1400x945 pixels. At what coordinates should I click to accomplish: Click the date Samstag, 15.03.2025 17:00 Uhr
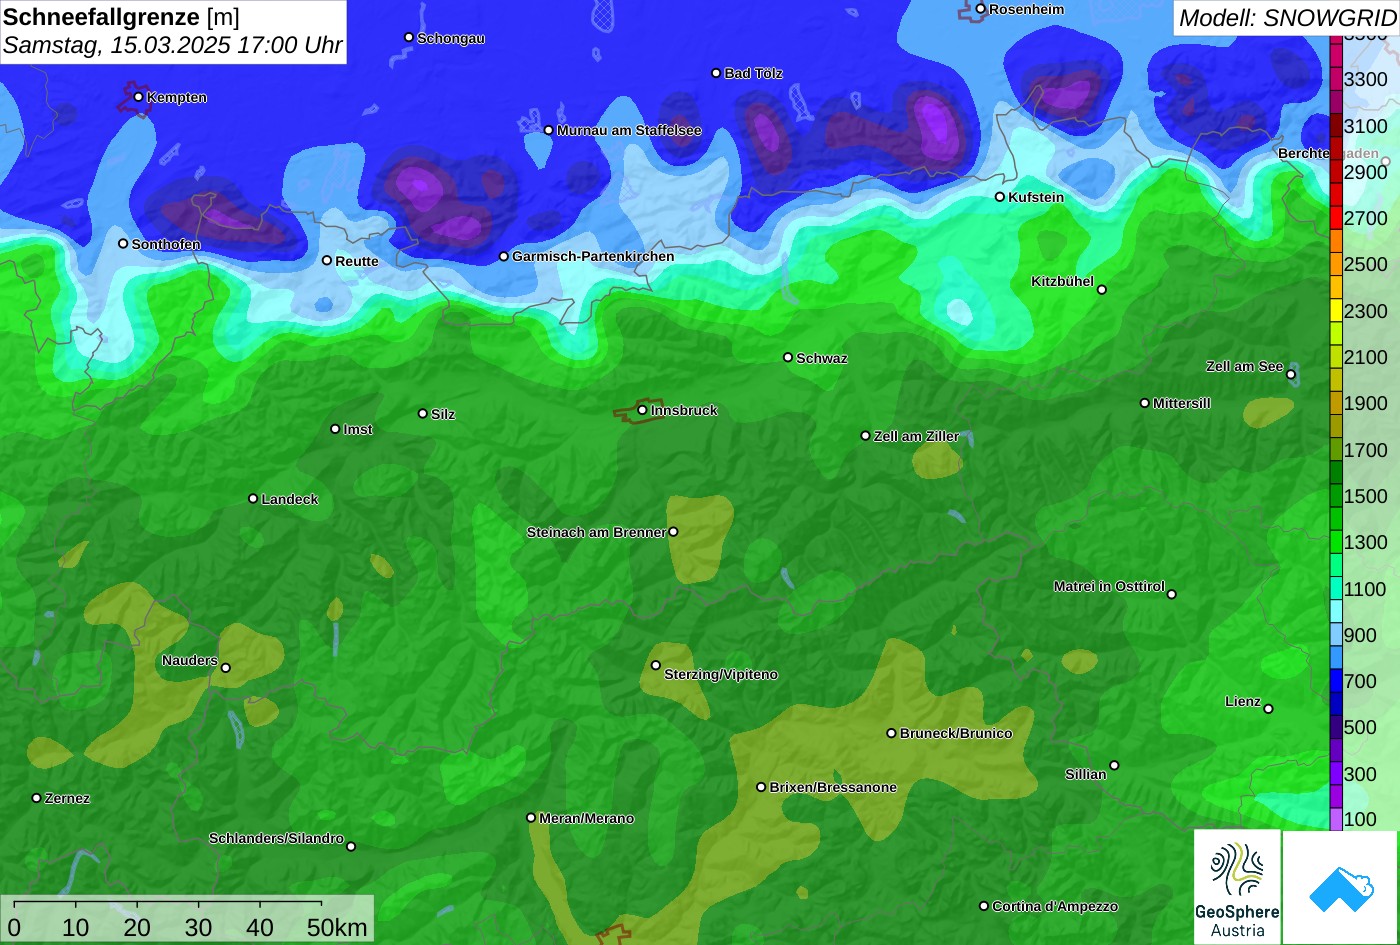172,46
